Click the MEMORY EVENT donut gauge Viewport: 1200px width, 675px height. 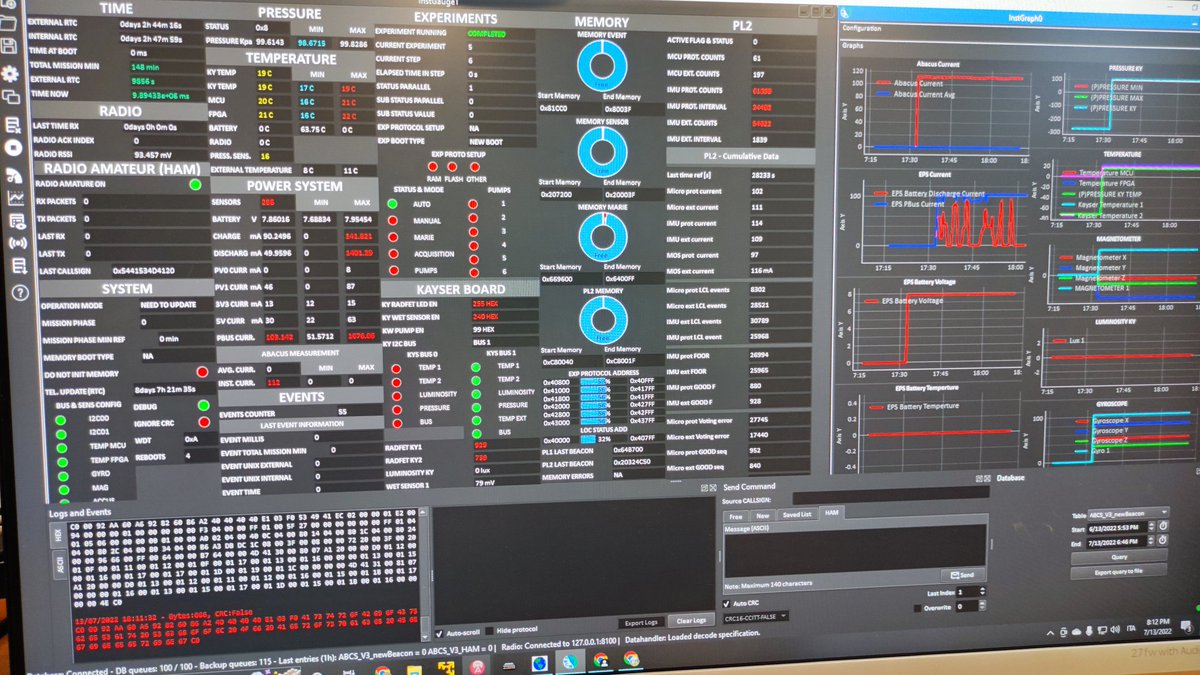600,66
